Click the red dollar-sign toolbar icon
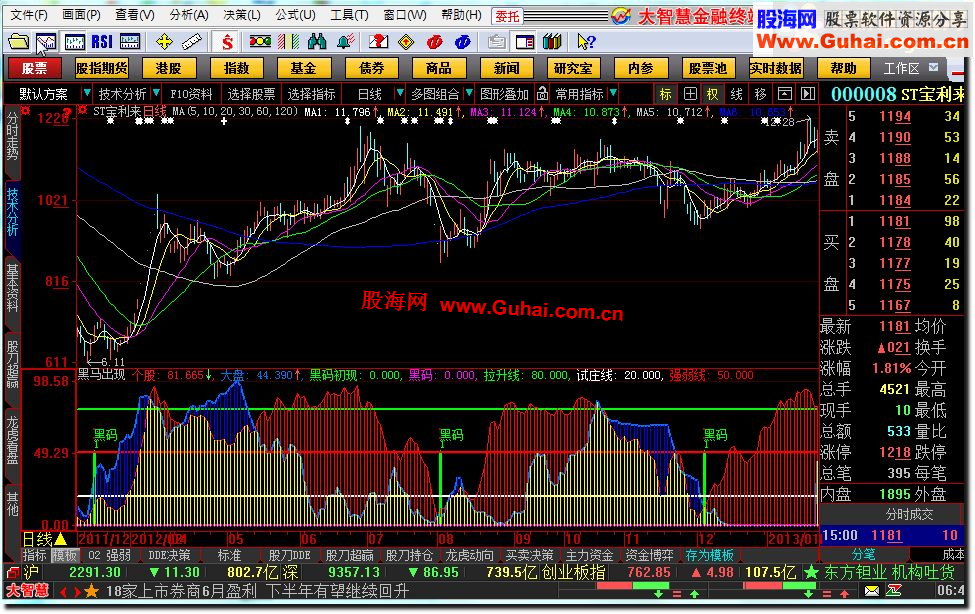975x614 pixels. (x=227, y=42)
